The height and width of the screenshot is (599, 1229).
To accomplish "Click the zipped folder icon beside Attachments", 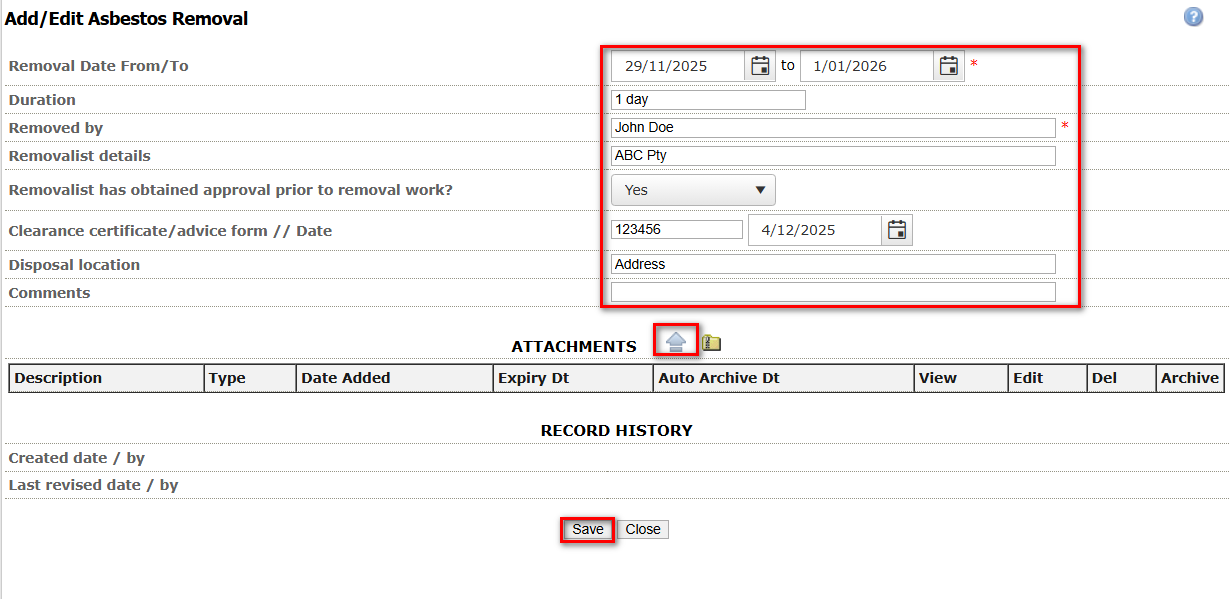I will [x=711, y=343].
